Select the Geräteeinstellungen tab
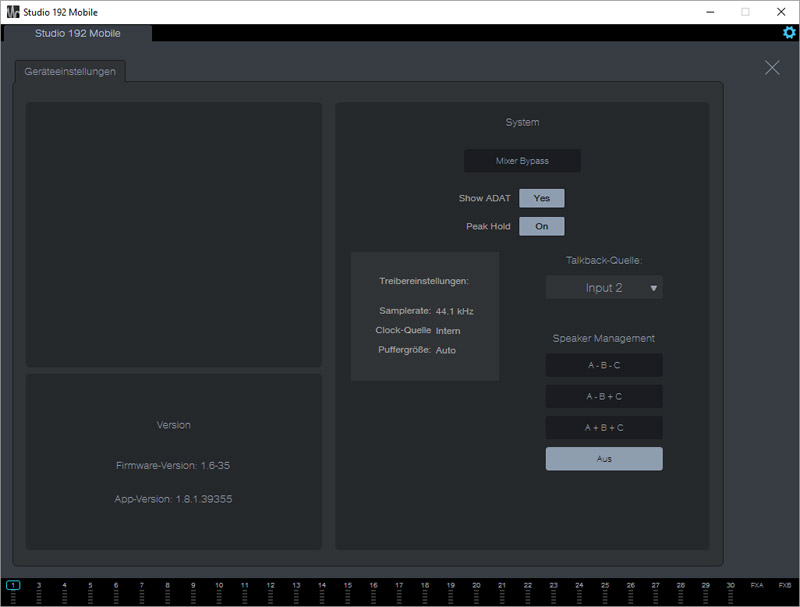The height and width of the screenshot is (607, 800). point(70,72)
